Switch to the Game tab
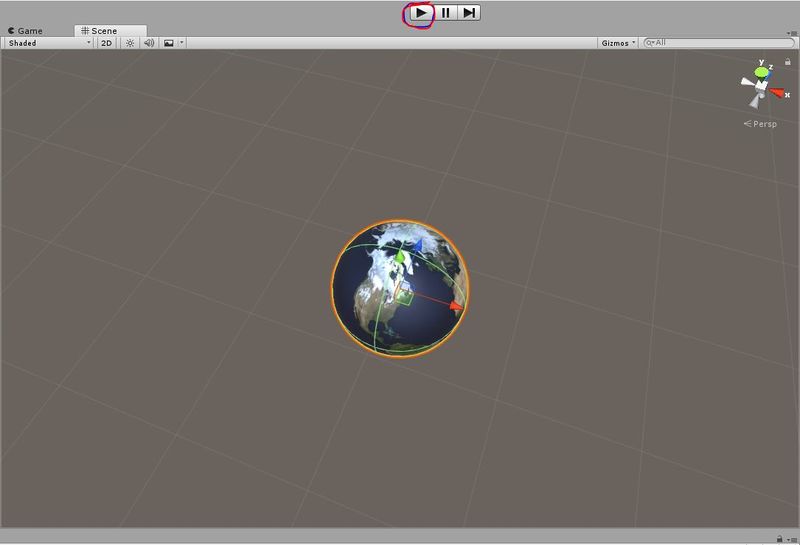This screenshot has width=800, height=545. [26, 31]
